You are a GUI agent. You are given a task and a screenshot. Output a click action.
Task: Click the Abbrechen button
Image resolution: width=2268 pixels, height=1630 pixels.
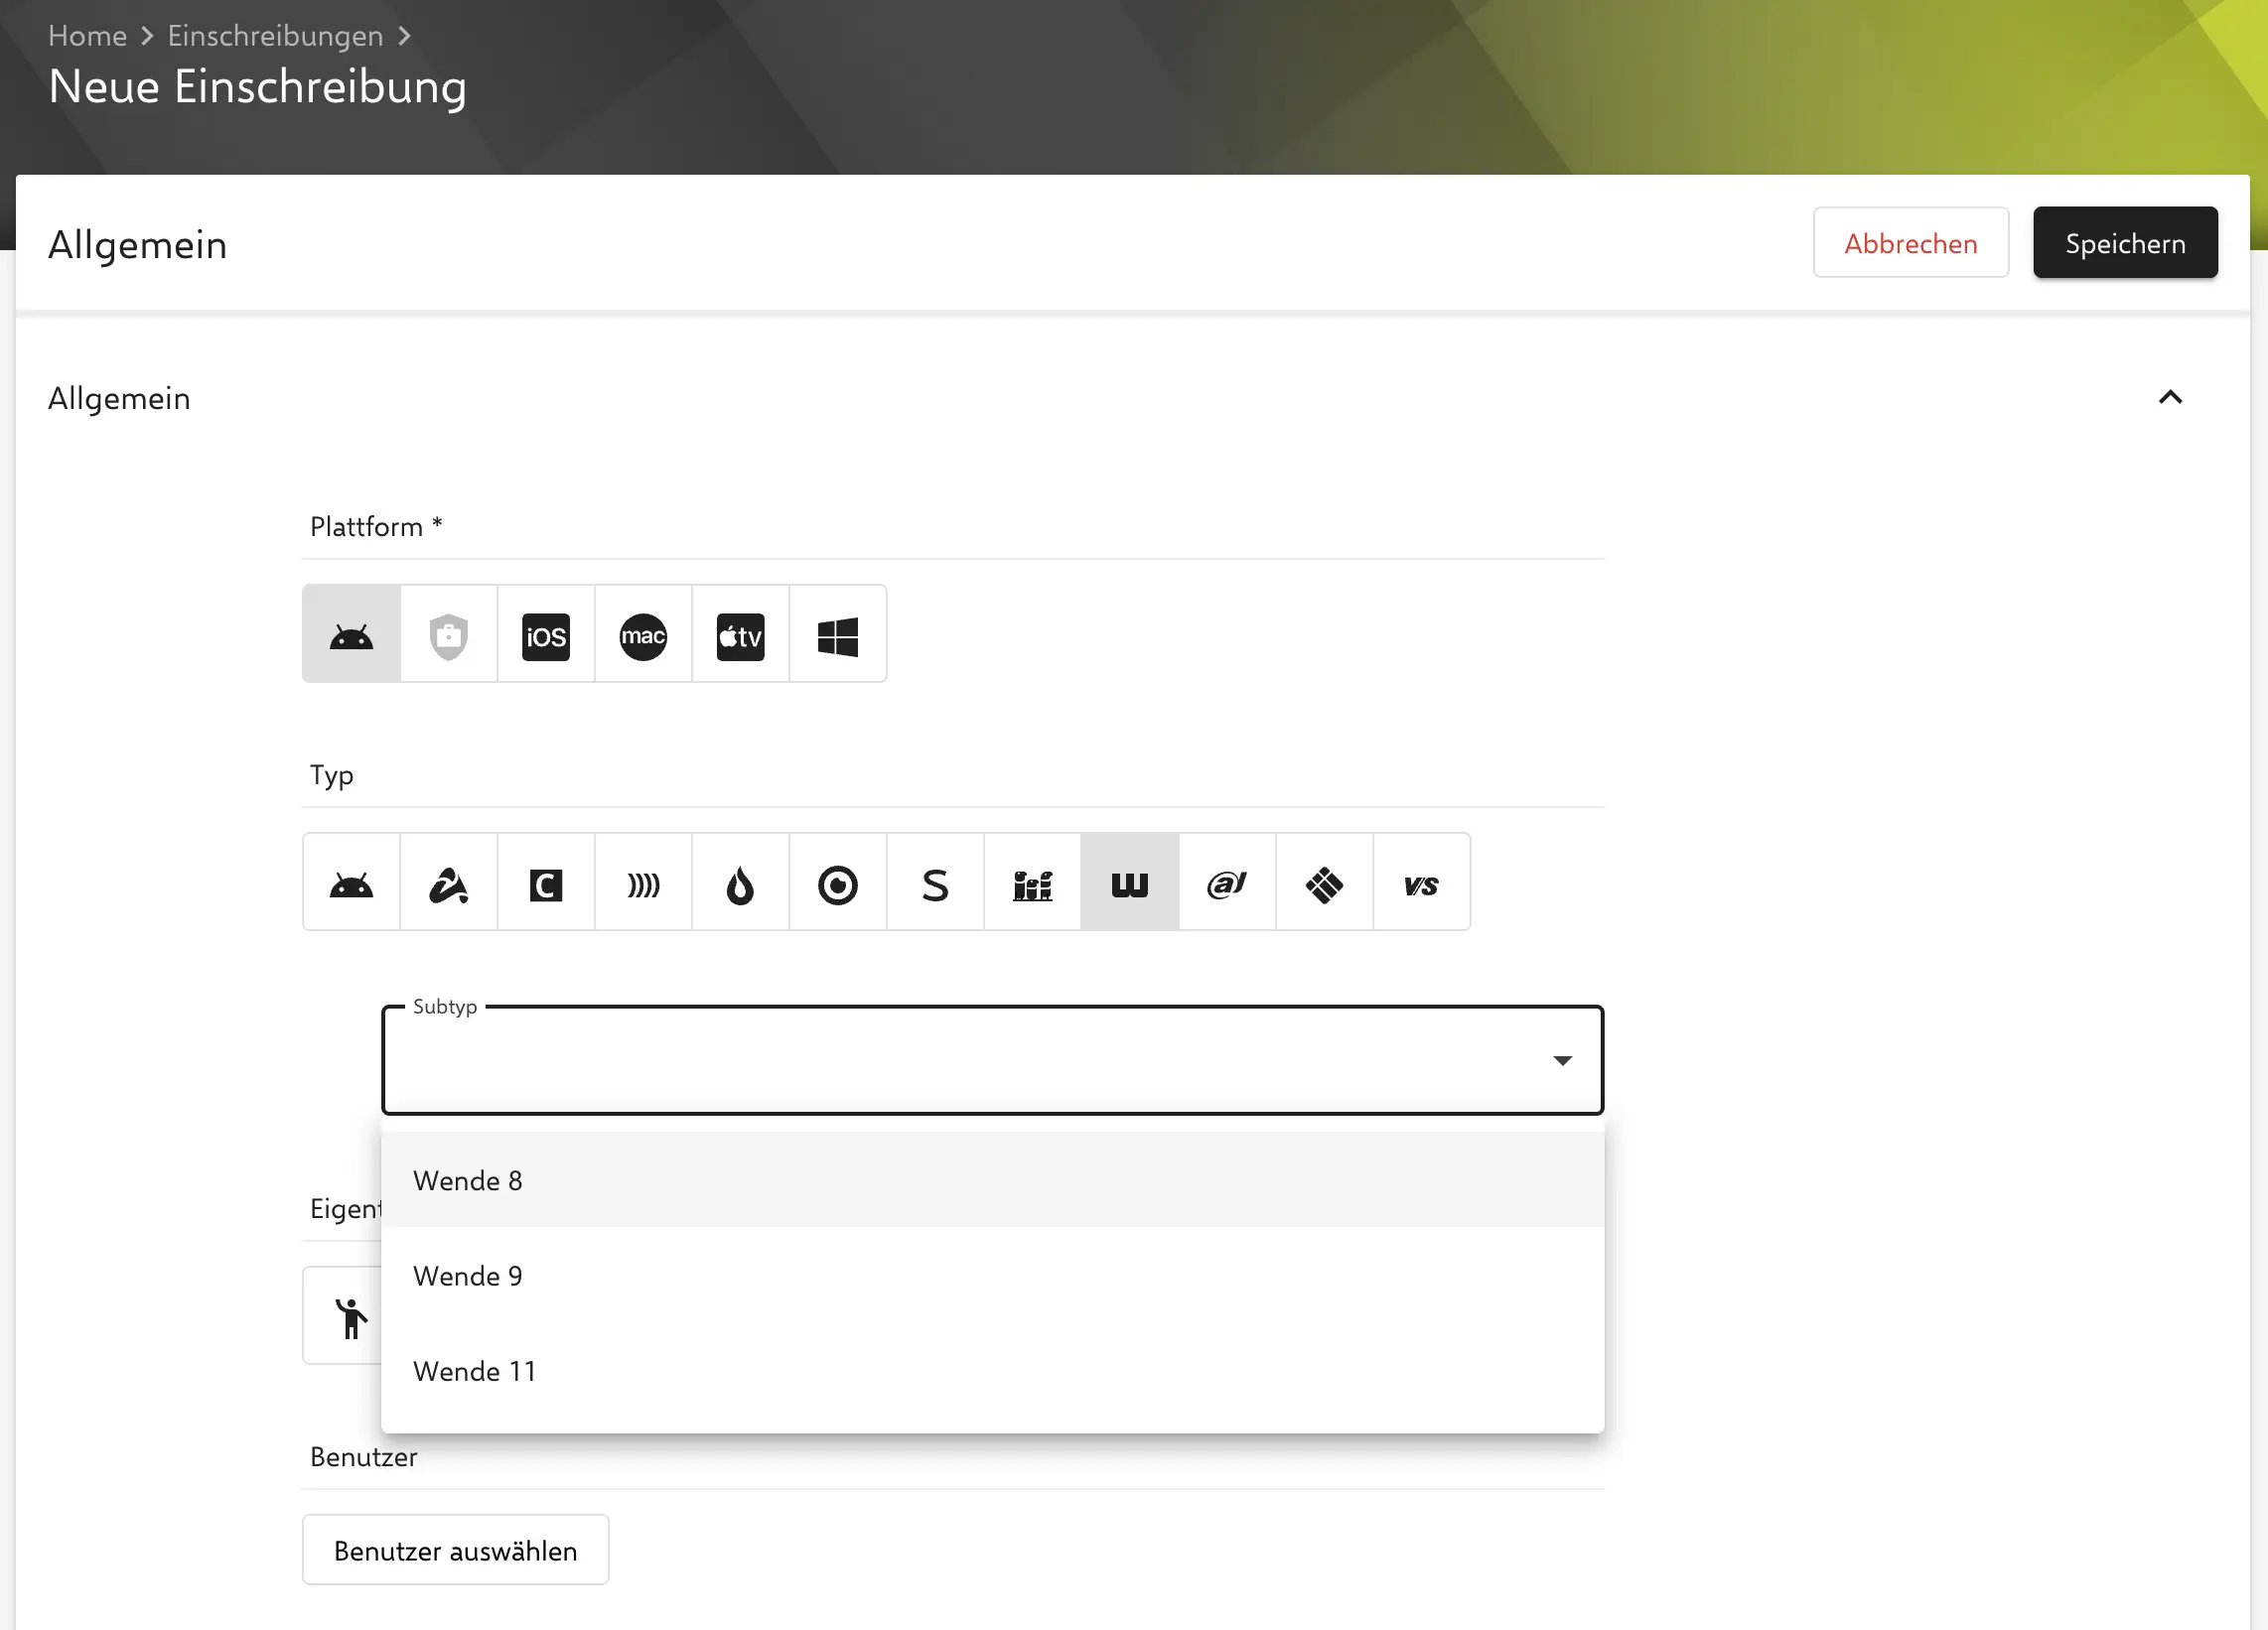(1909, 243)
